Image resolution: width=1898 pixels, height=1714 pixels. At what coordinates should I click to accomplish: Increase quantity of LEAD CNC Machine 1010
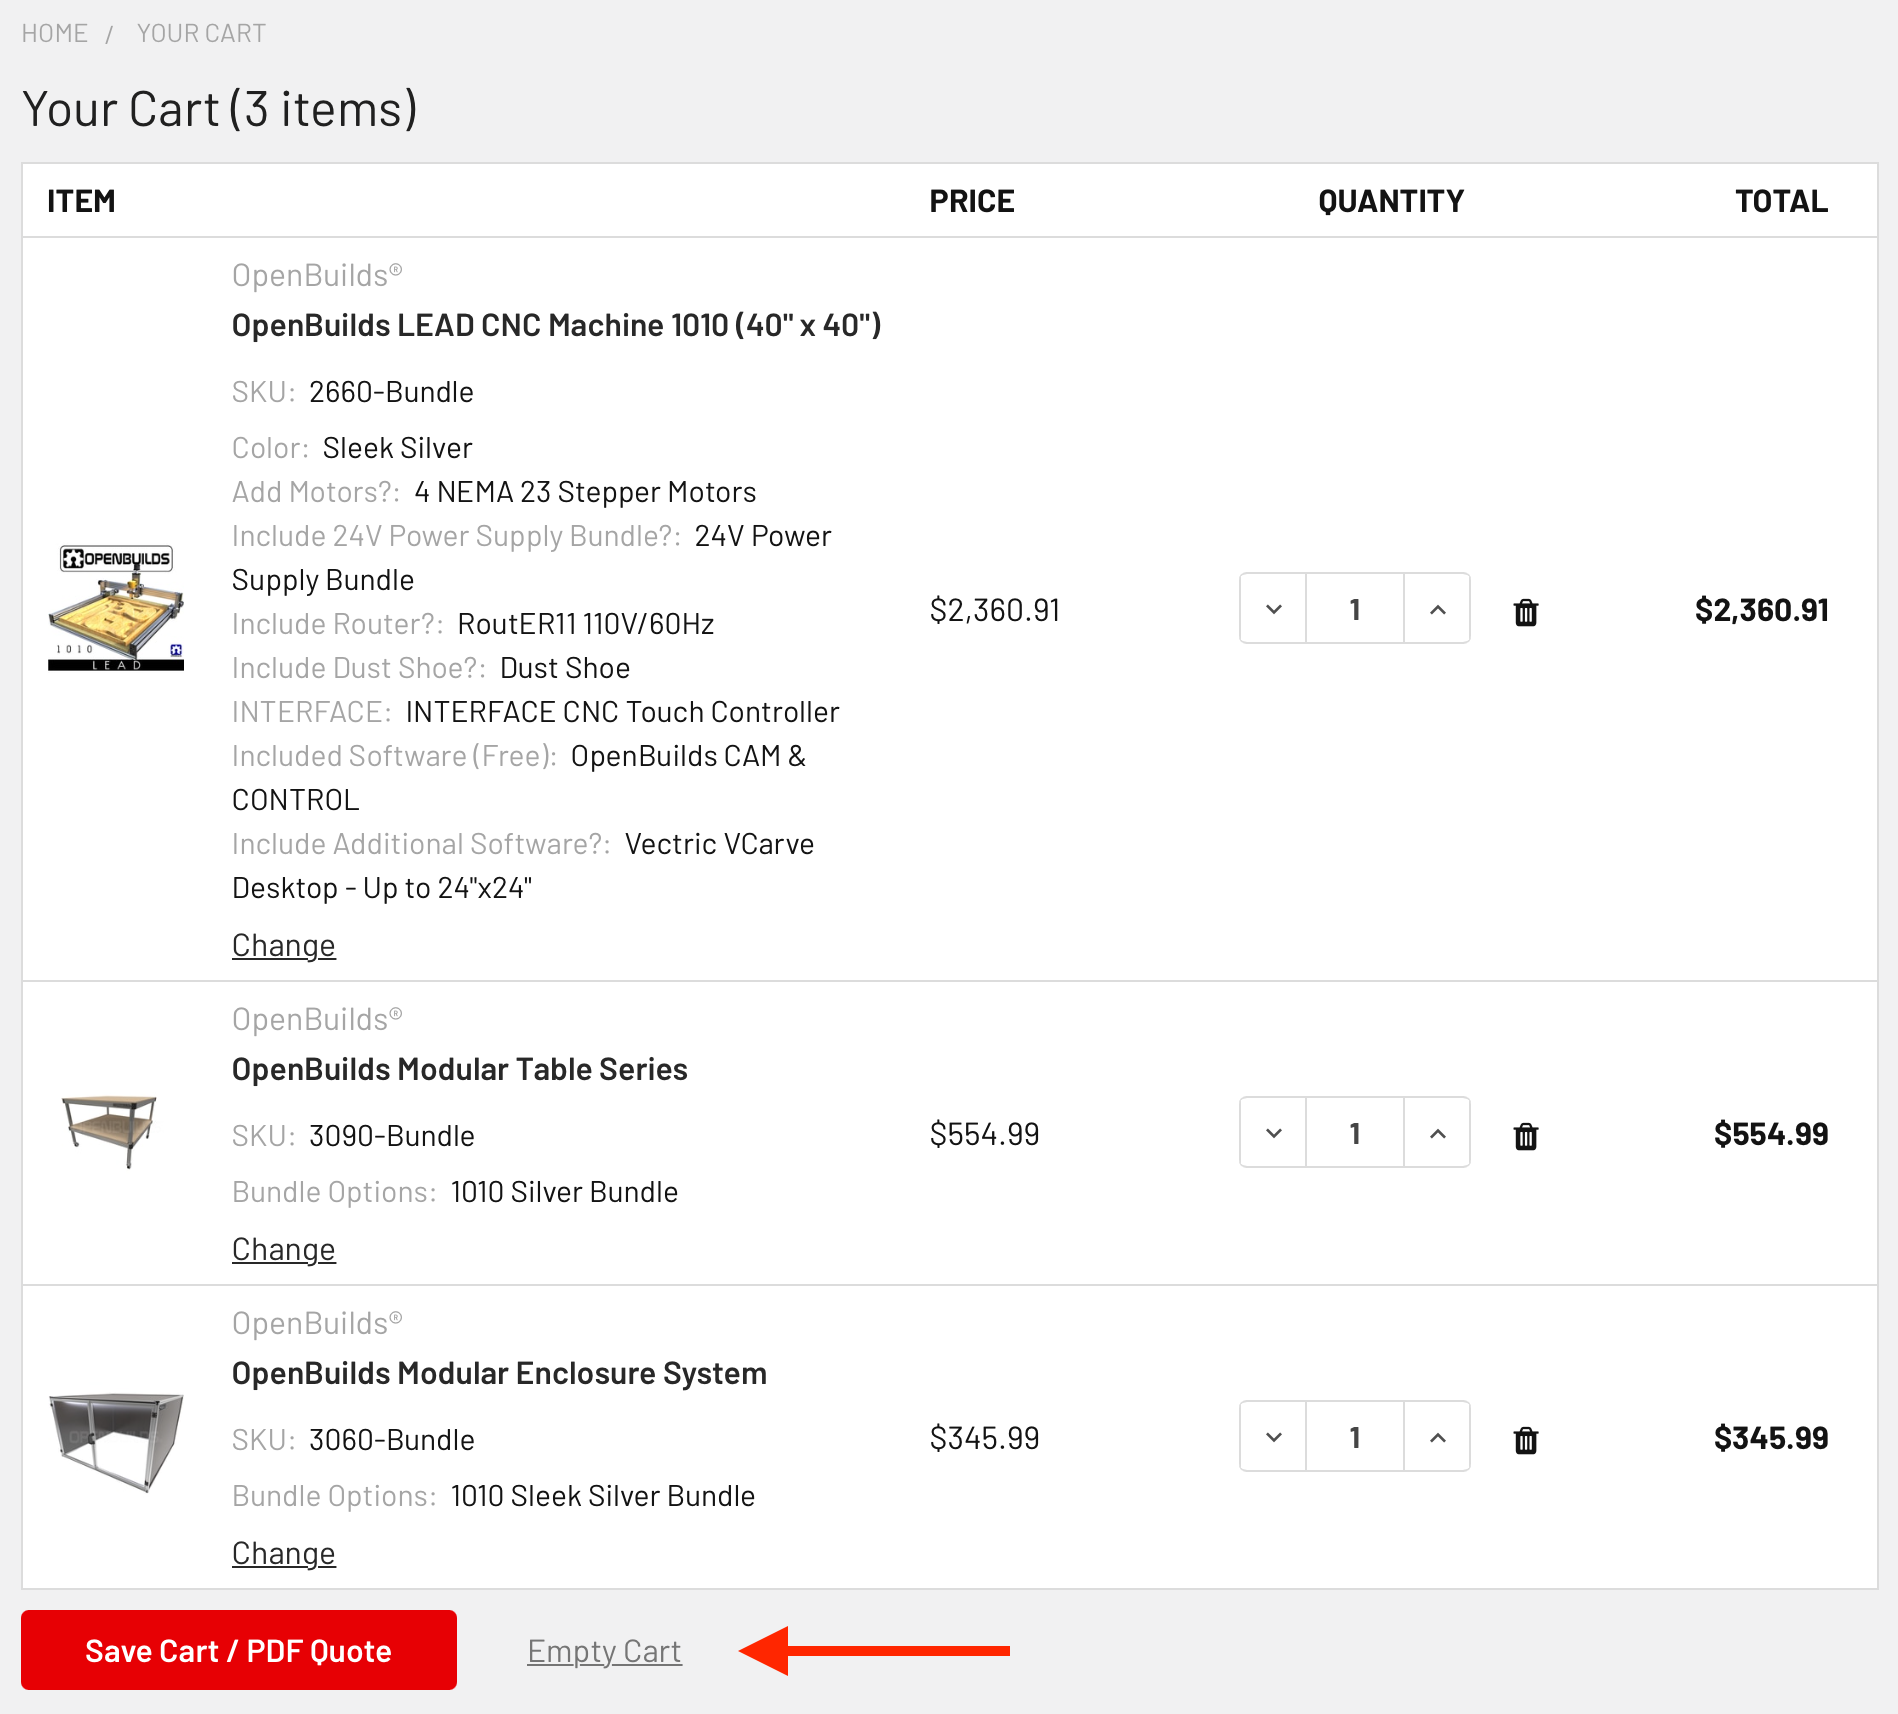click(x=1437, y=609)
